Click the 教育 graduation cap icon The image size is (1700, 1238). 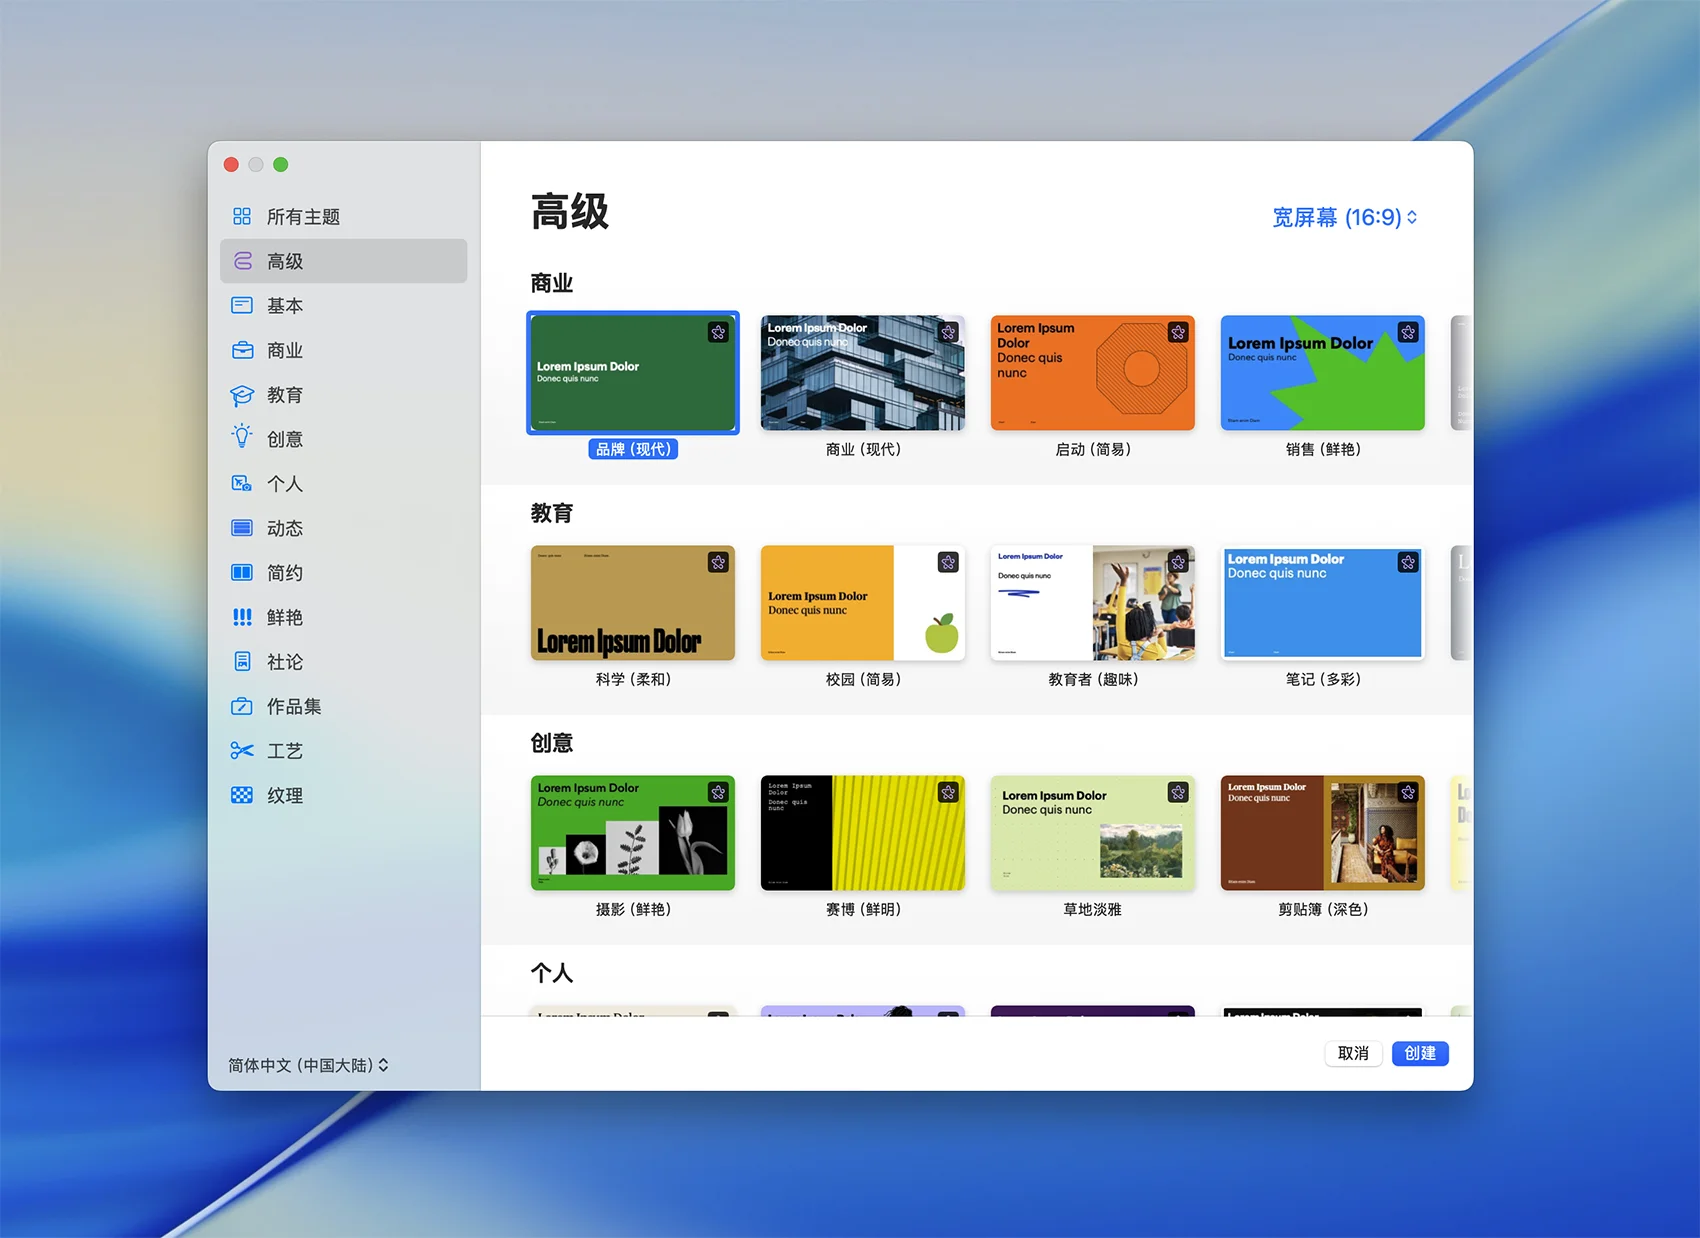pos(242,396)
